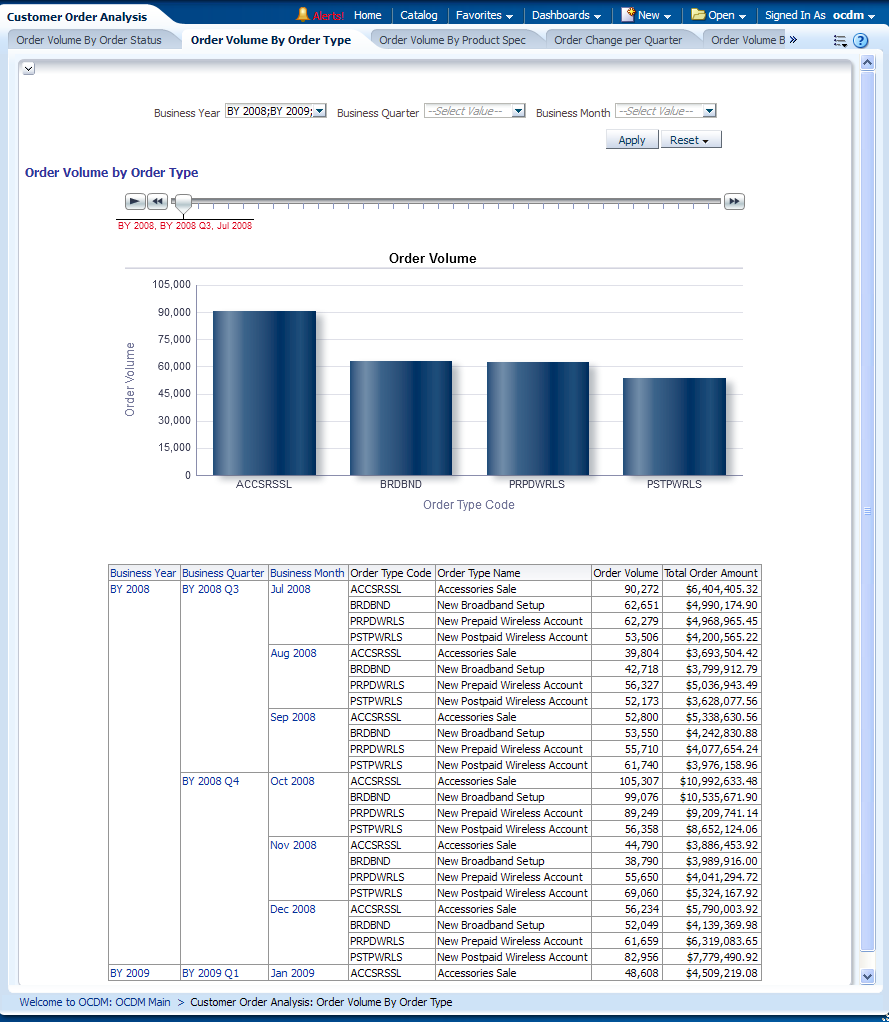Show more dashboard tabs with chevron
The width and height of the screenshot is (889, 1022).
(793, 40)
